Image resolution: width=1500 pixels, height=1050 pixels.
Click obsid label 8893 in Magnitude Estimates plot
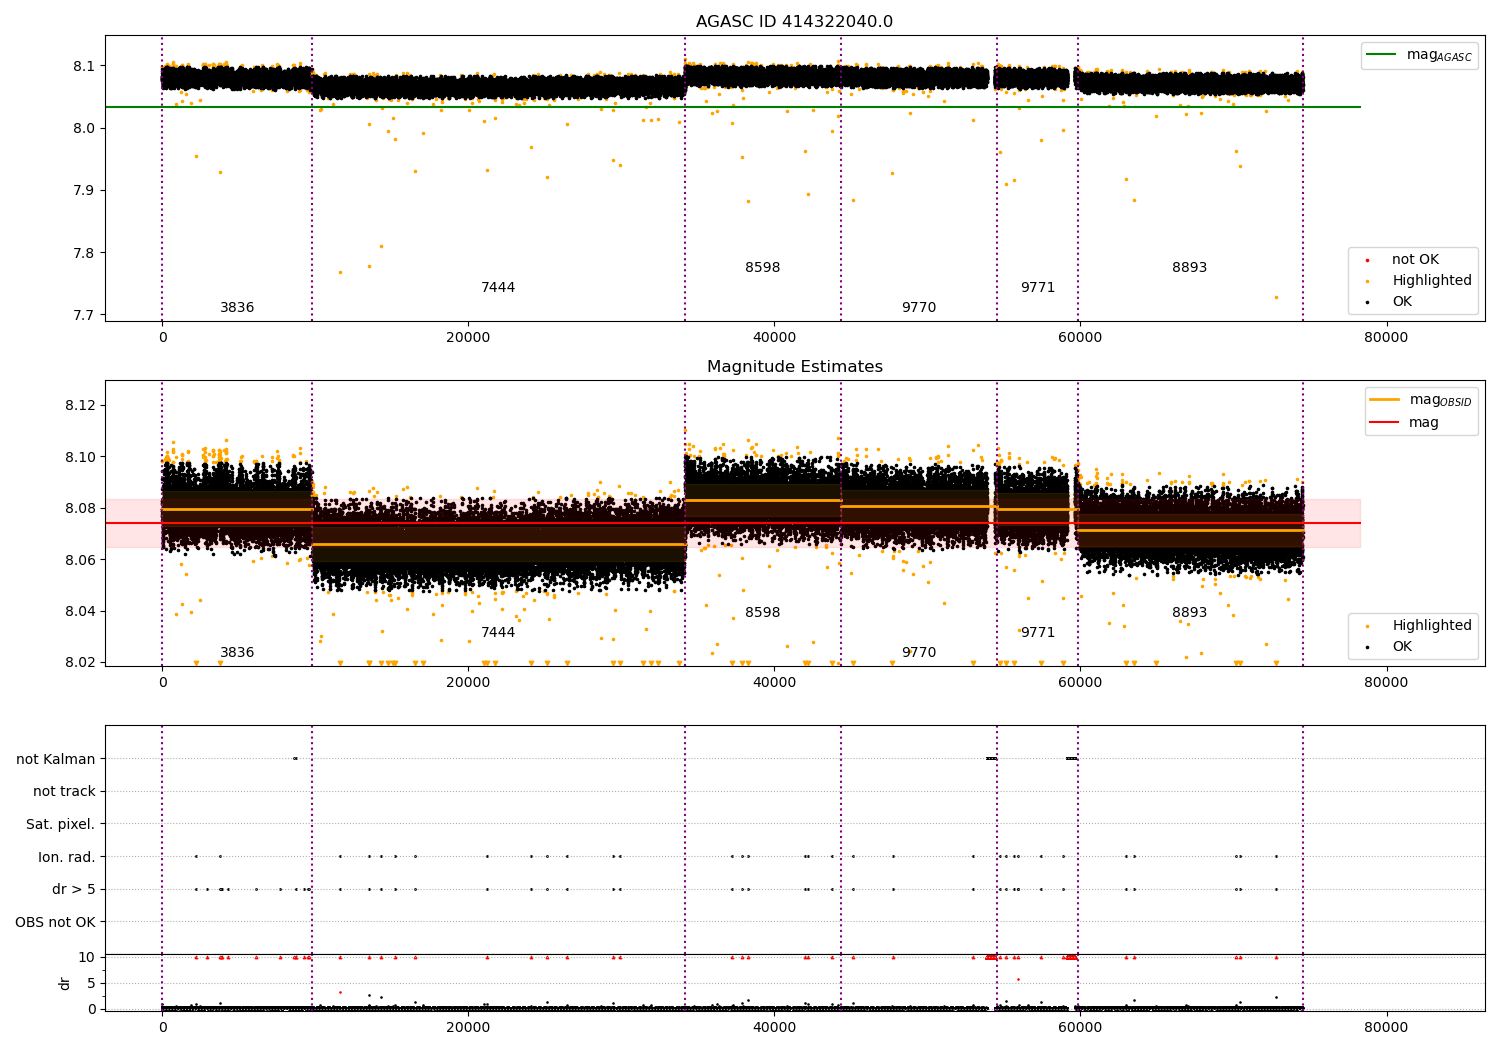tap(1190, 613)
